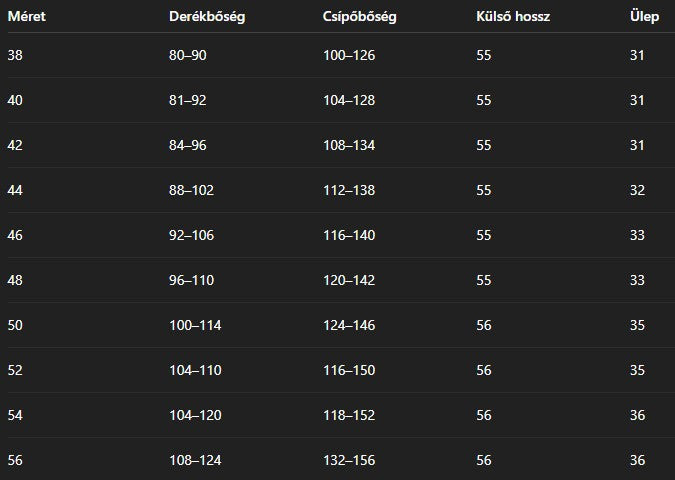Viewport: 675px width, 480px height.
Task: Select size 46 row label
Action: (15, 235)
